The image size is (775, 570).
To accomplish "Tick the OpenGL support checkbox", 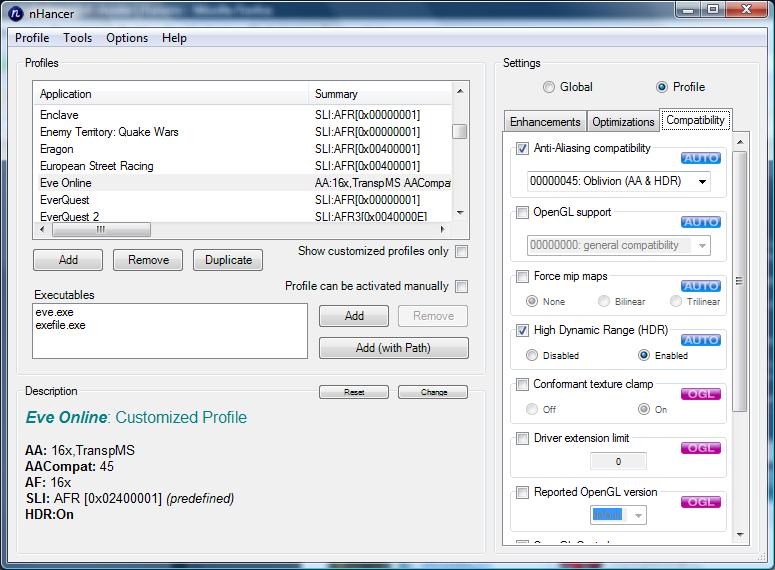I will point(522,213).
